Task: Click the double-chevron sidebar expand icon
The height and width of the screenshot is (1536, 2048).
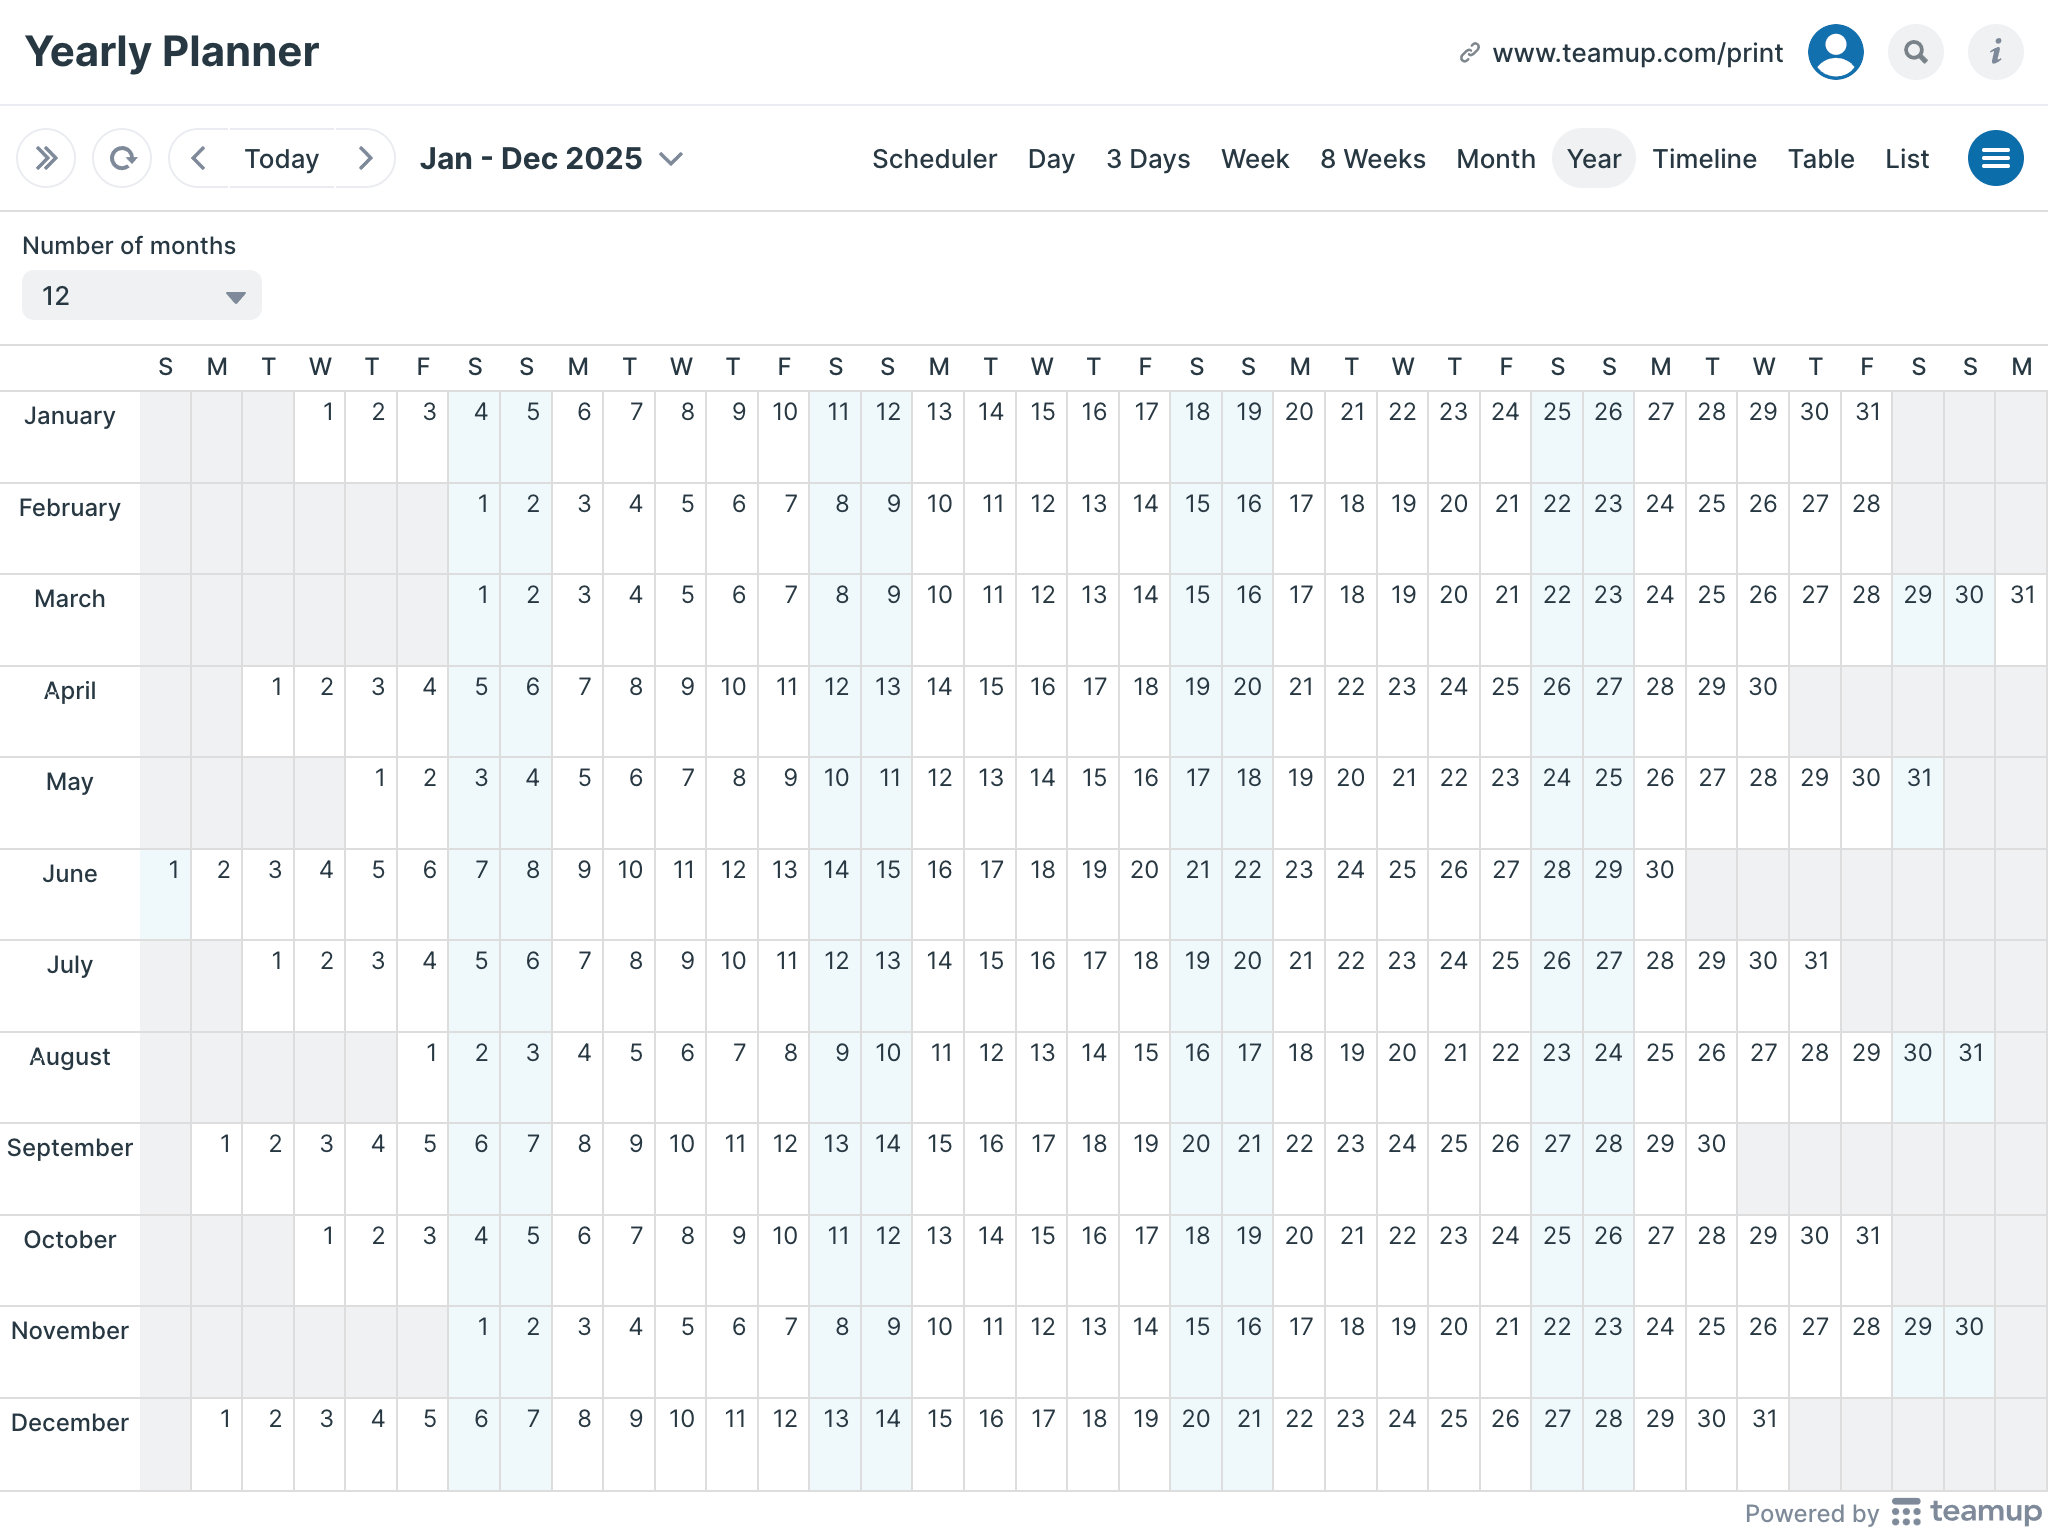Action: (45, 158)
